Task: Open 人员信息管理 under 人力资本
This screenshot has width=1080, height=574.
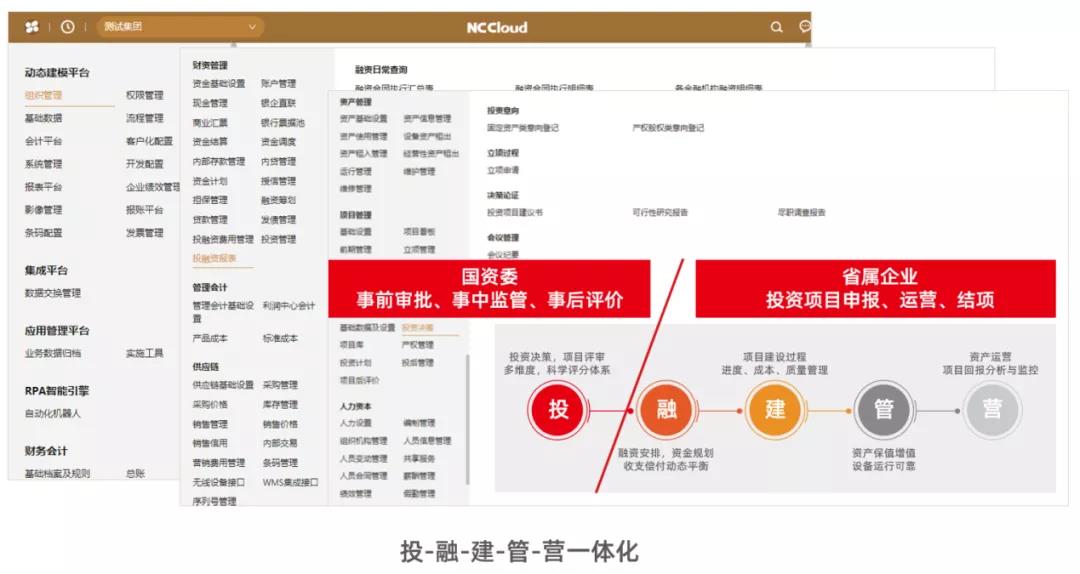Action: 427,440
